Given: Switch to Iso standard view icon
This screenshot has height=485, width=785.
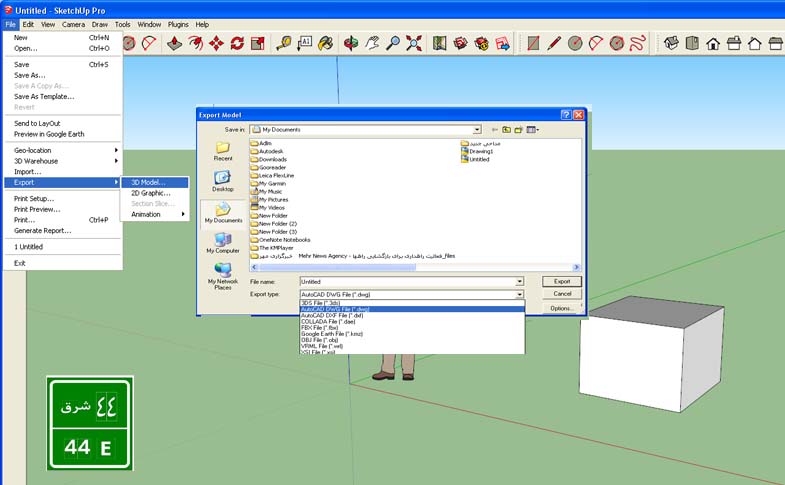Looking at the screenshot, I should (670, 43).
